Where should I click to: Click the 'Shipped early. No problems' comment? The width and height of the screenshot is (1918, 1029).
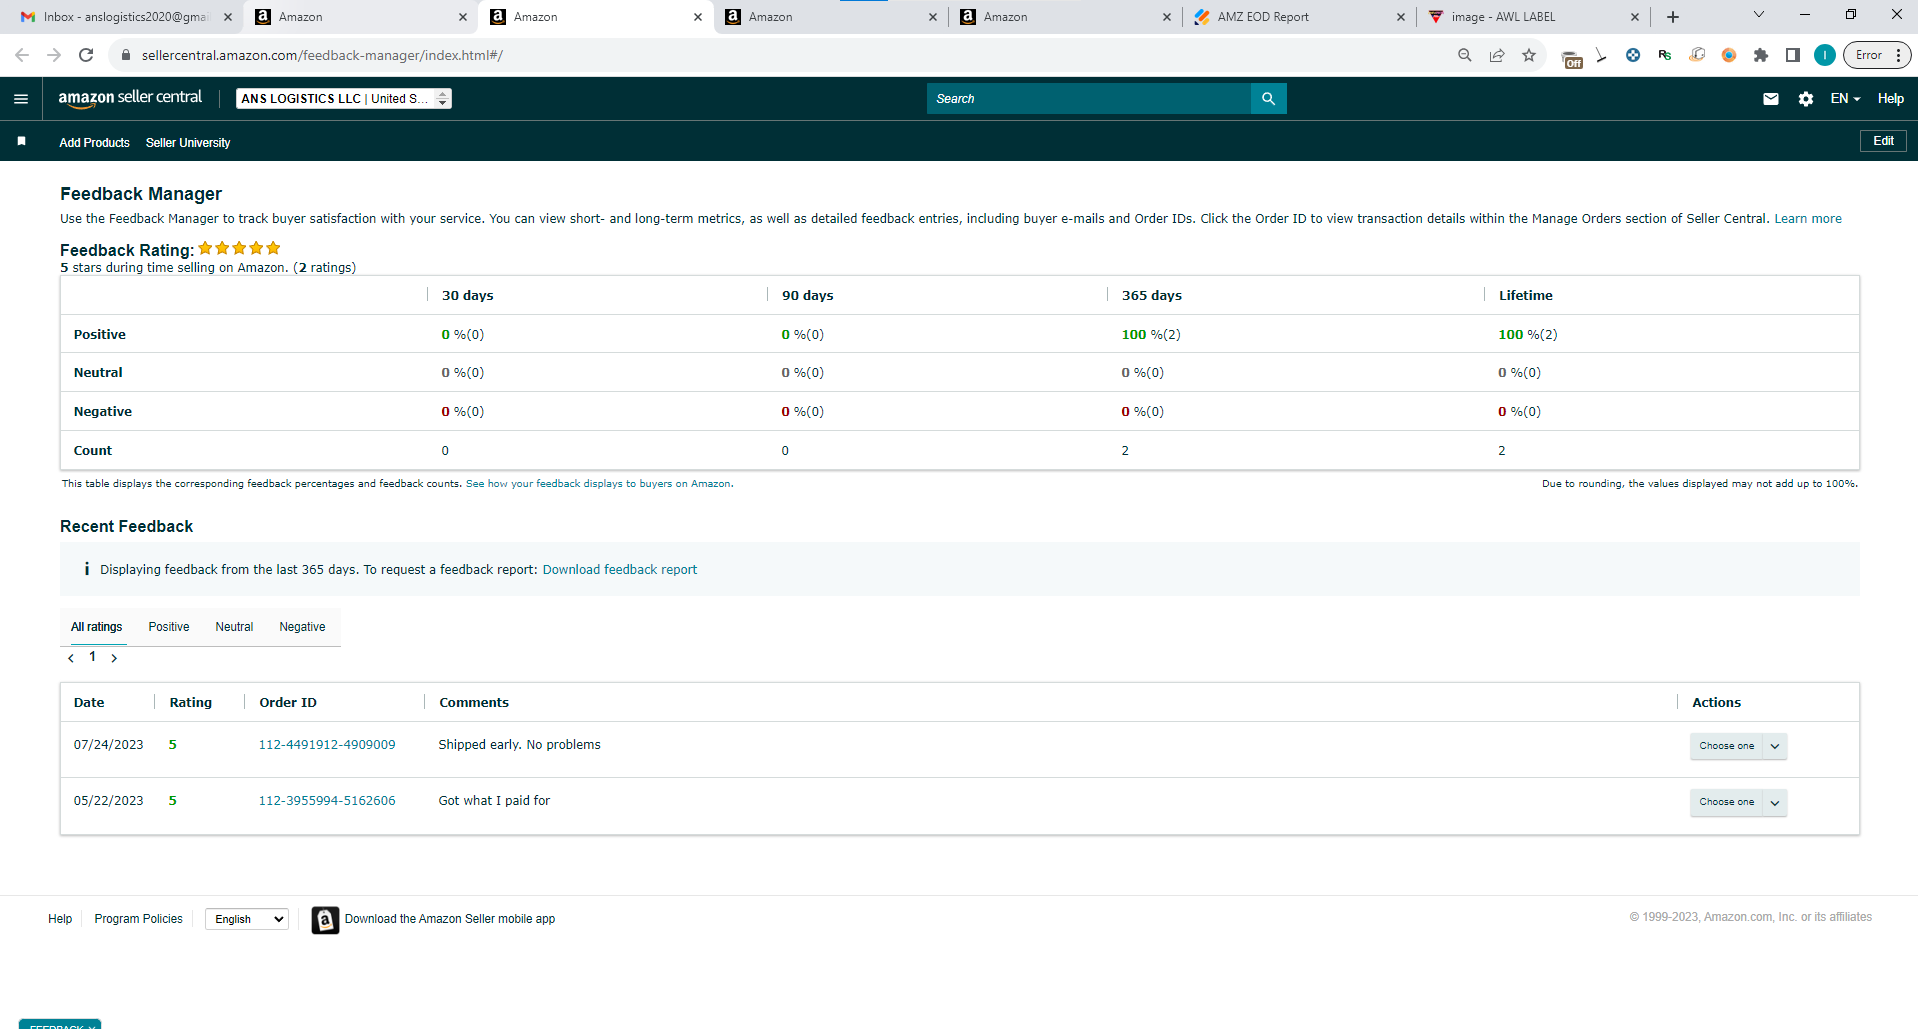(x=519, y=745)
